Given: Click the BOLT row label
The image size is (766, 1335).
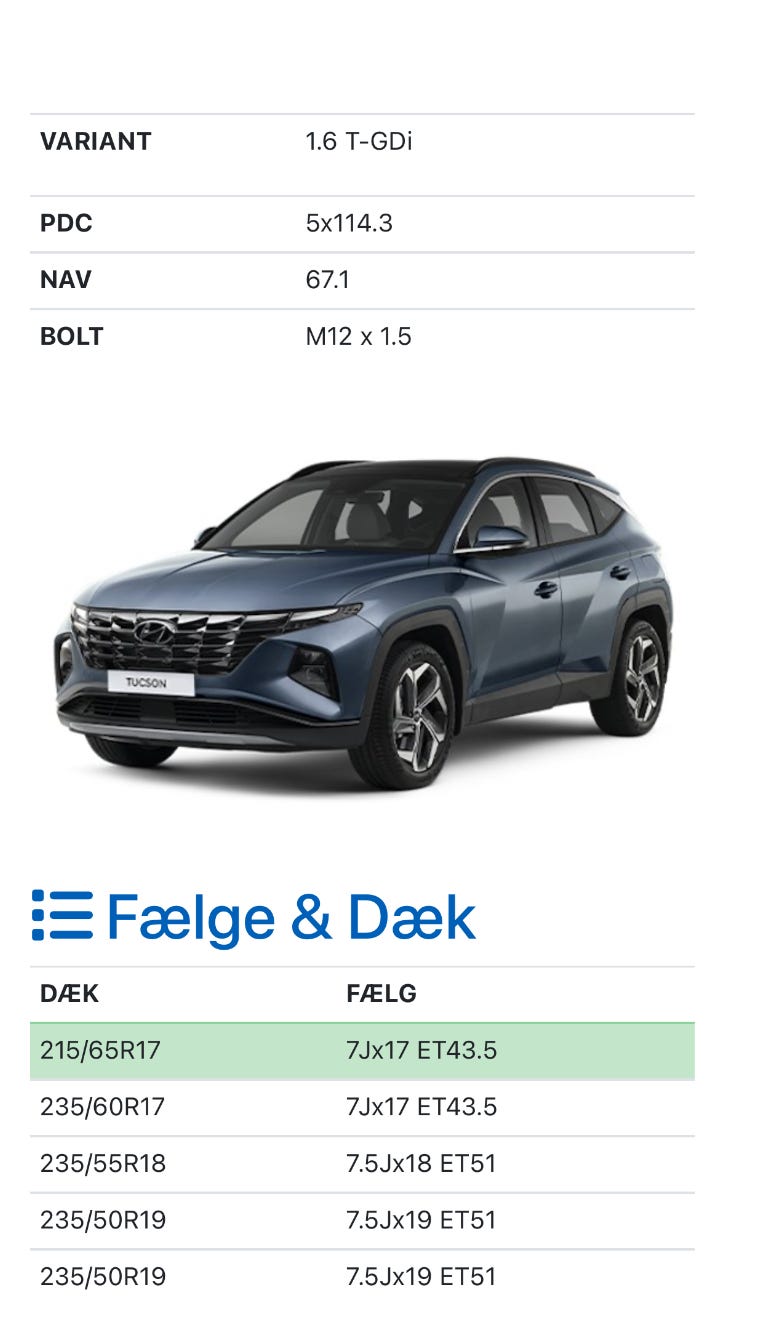Looking at the screenshot, I should 72,337.
